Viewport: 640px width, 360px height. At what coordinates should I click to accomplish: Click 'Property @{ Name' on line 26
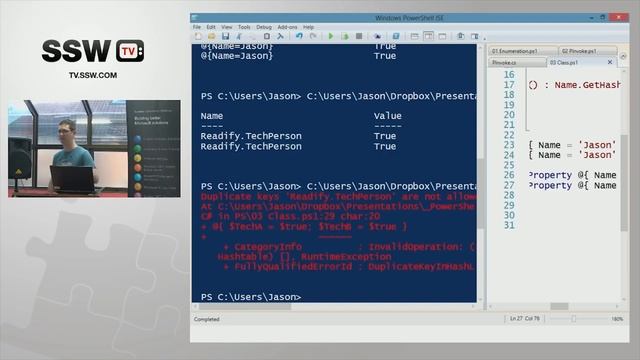[573, 176]
